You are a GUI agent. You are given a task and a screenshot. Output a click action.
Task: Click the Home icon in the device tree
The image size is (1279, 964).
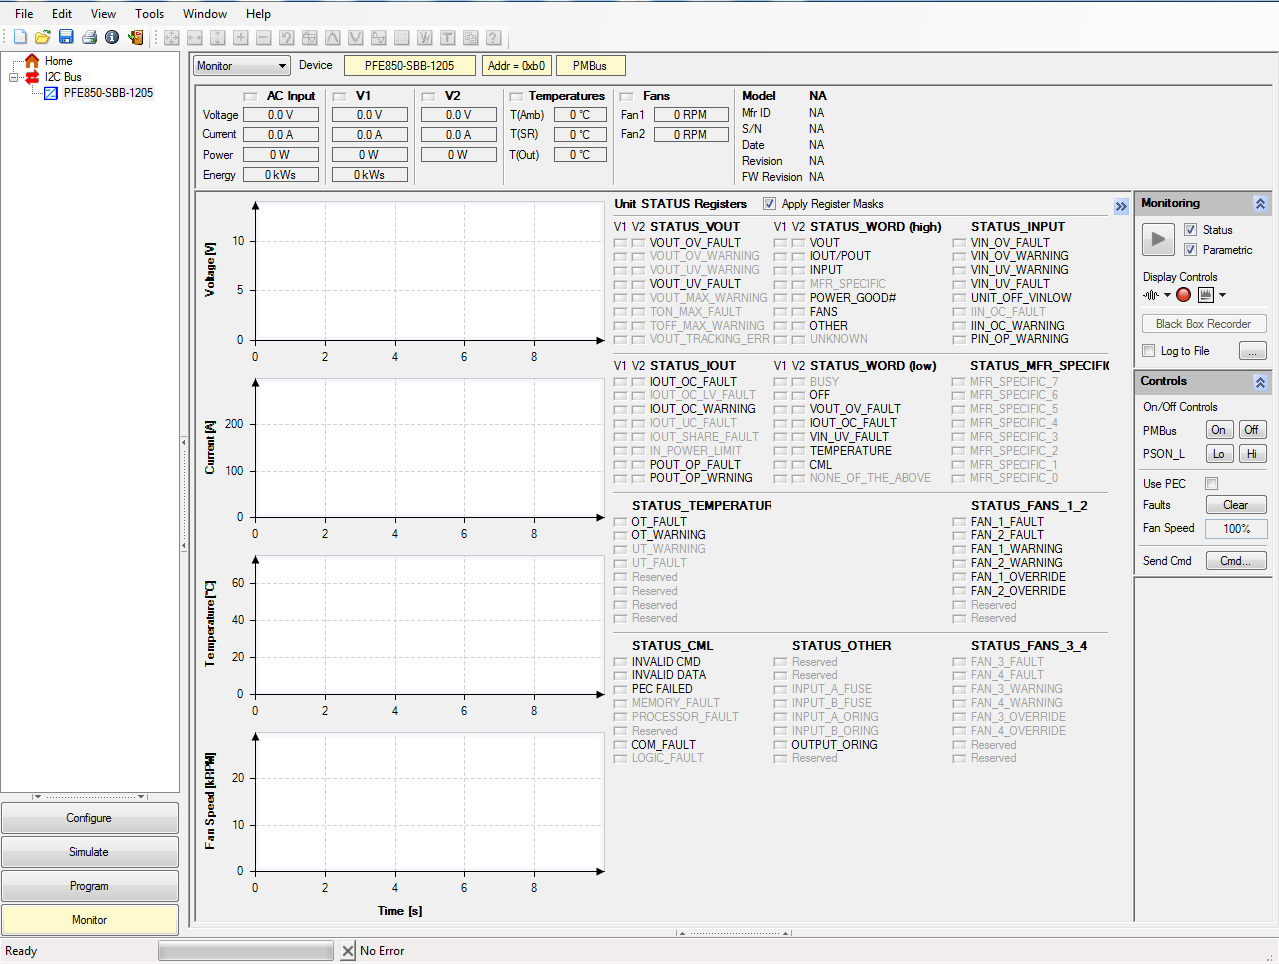[x=32, y=61]
